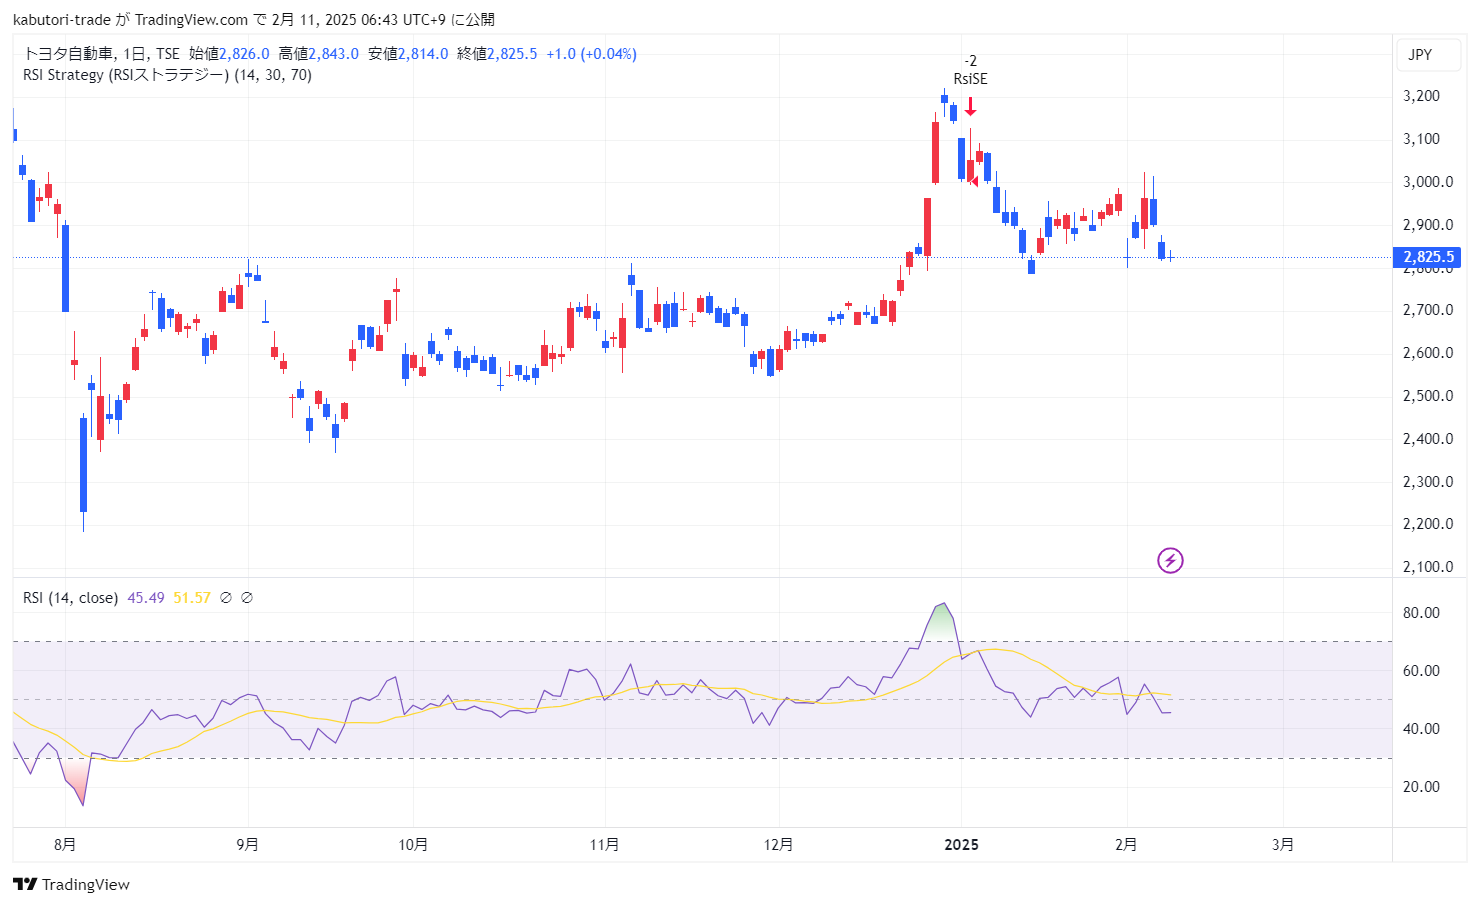
Task: Click the RSI value 45.49
Action: (146, 598)
